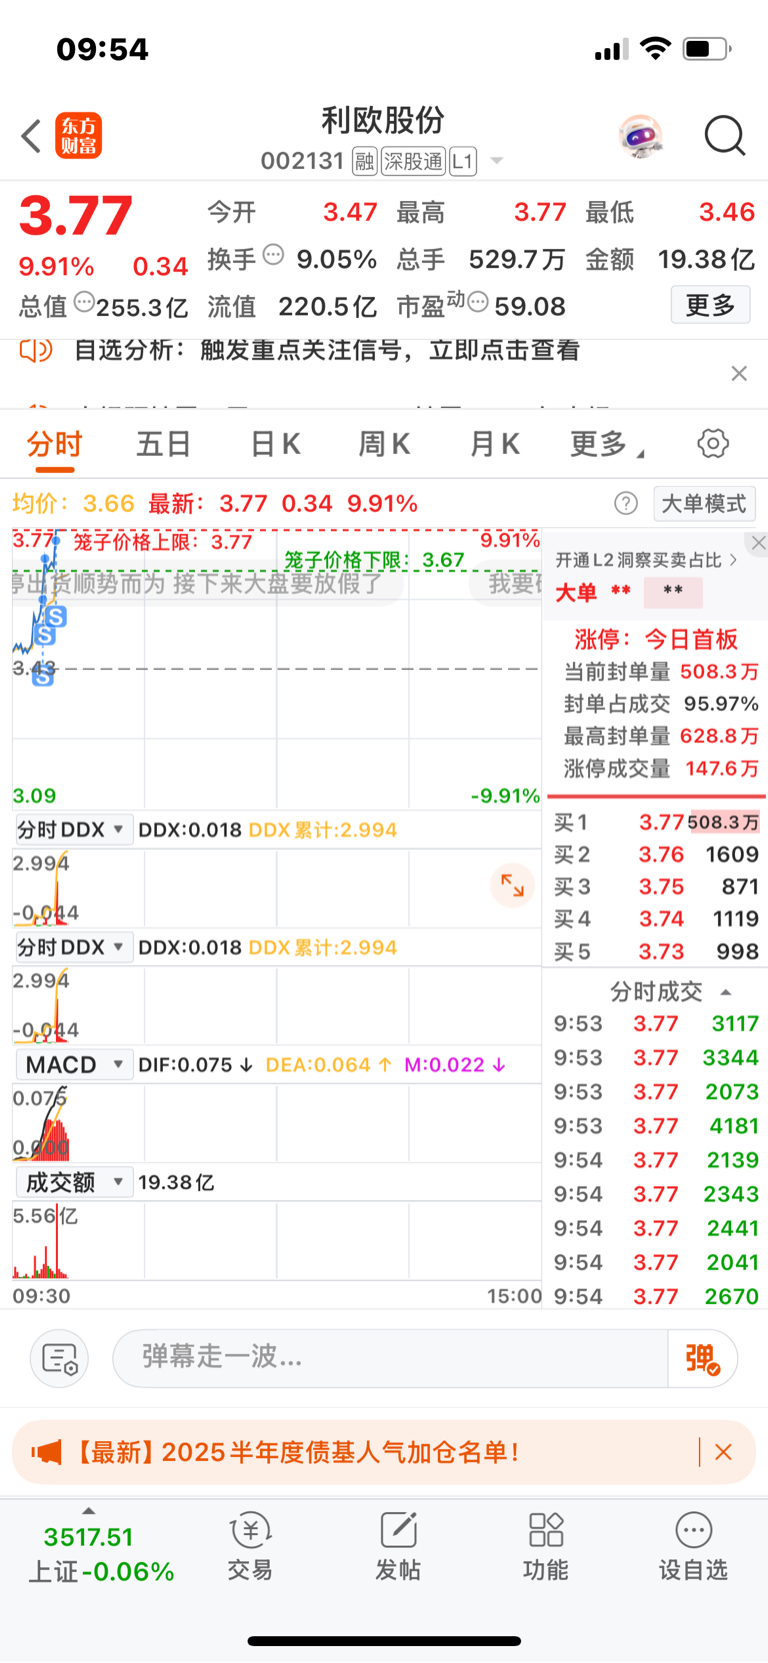
Task: Open the robot assistant avatar
Action: pos(641,136)
